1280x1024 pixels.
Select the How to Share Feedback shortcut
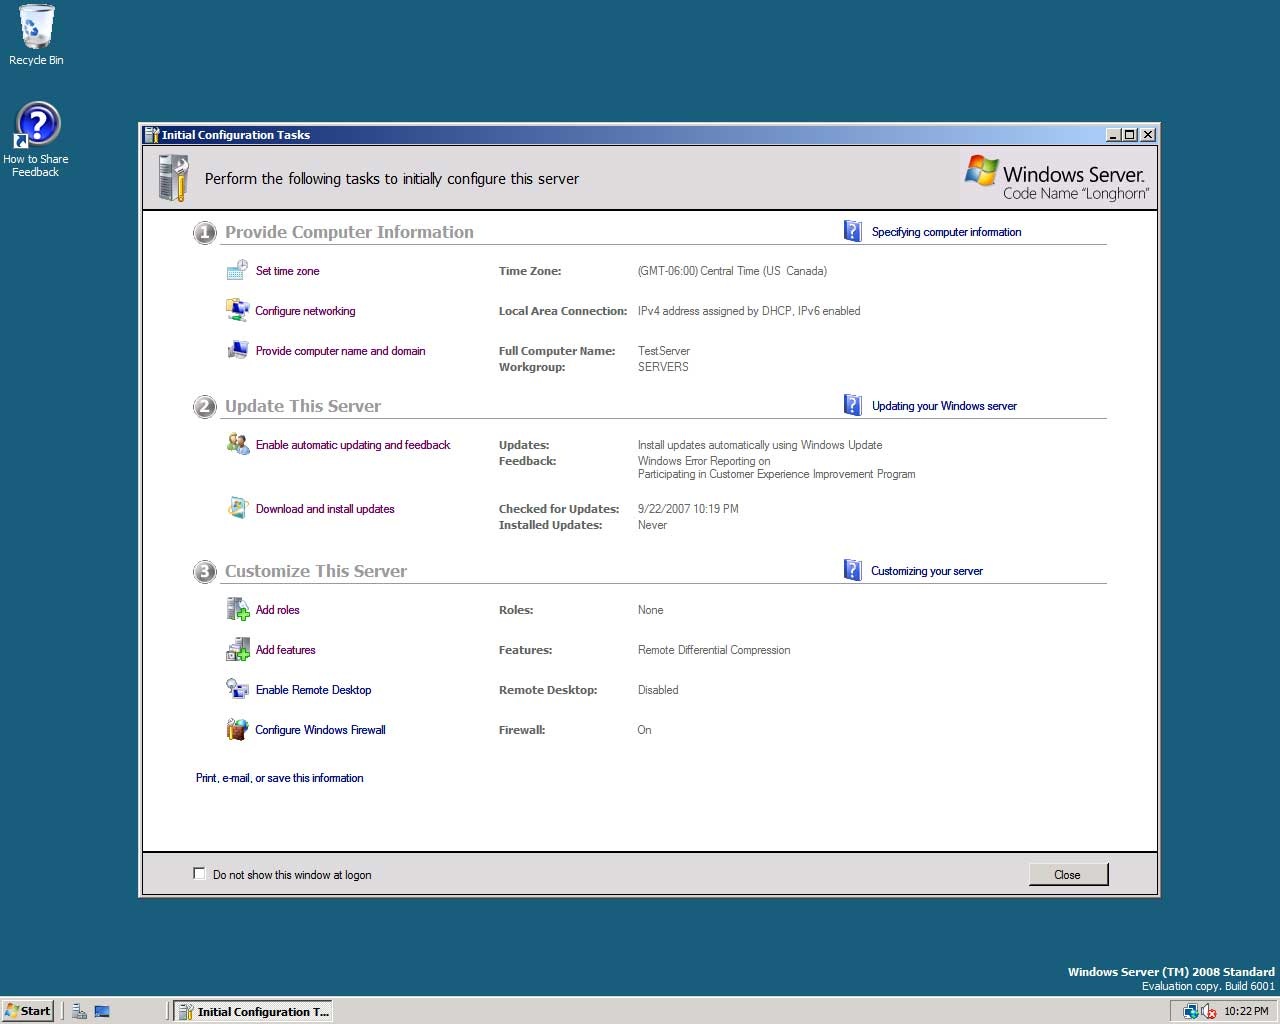tap(36, 140)
